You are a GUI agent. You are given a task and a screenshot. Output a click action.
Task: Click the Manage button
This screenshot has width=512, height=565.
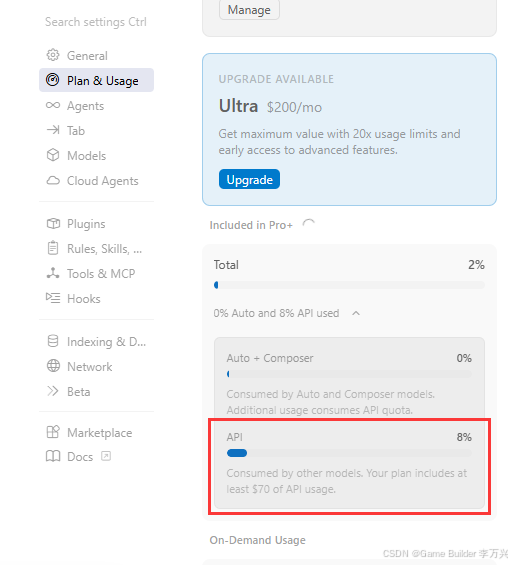pos(249,10)
